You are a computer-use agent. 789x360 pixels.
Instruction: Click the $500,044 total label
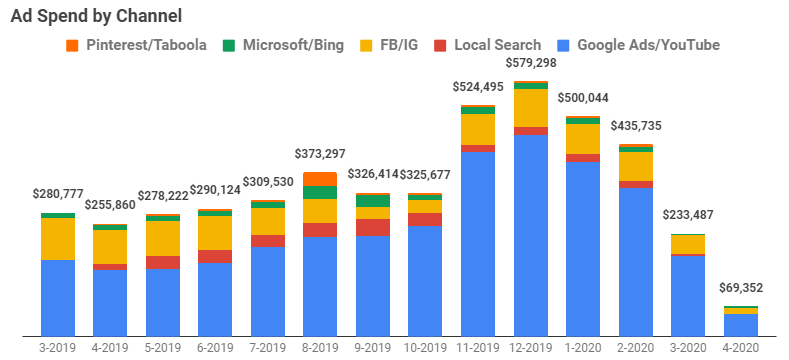[x=583, y=98]
